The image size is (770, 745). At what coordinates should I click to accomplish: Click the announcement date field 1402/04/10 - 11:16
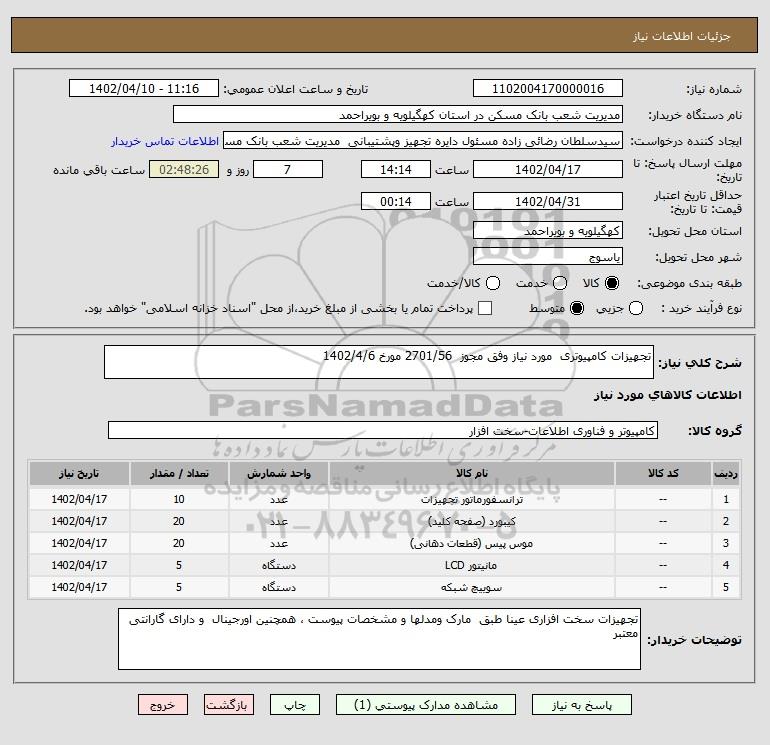[x=144, y=88]
